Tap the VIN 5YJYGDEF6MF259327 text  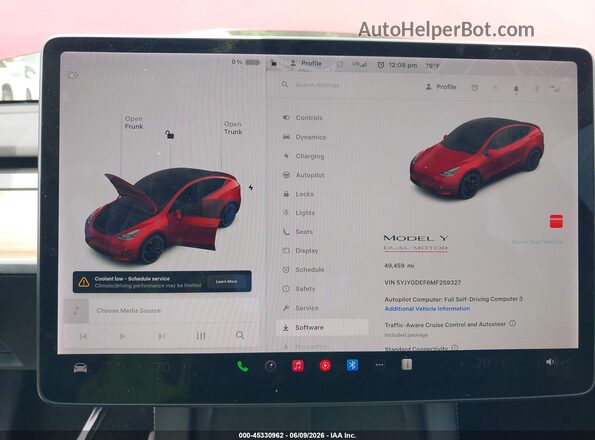(423, 283)
